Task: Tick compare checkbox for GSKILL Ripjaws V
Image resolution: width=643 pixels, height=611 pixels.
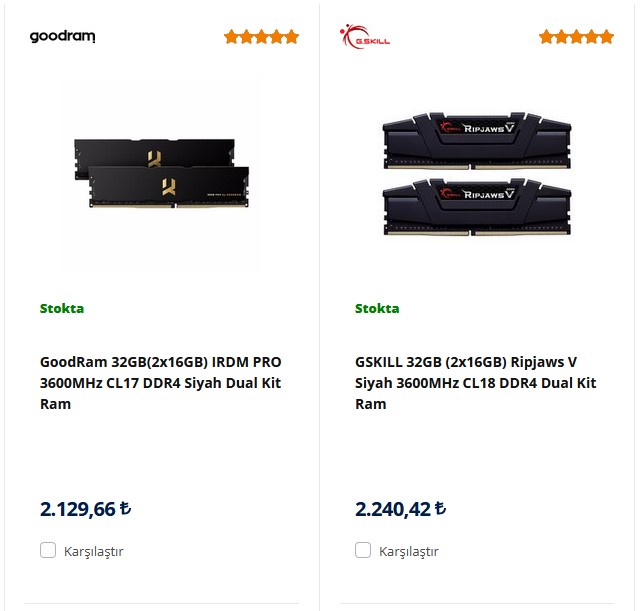Action: tap(363, 550)
